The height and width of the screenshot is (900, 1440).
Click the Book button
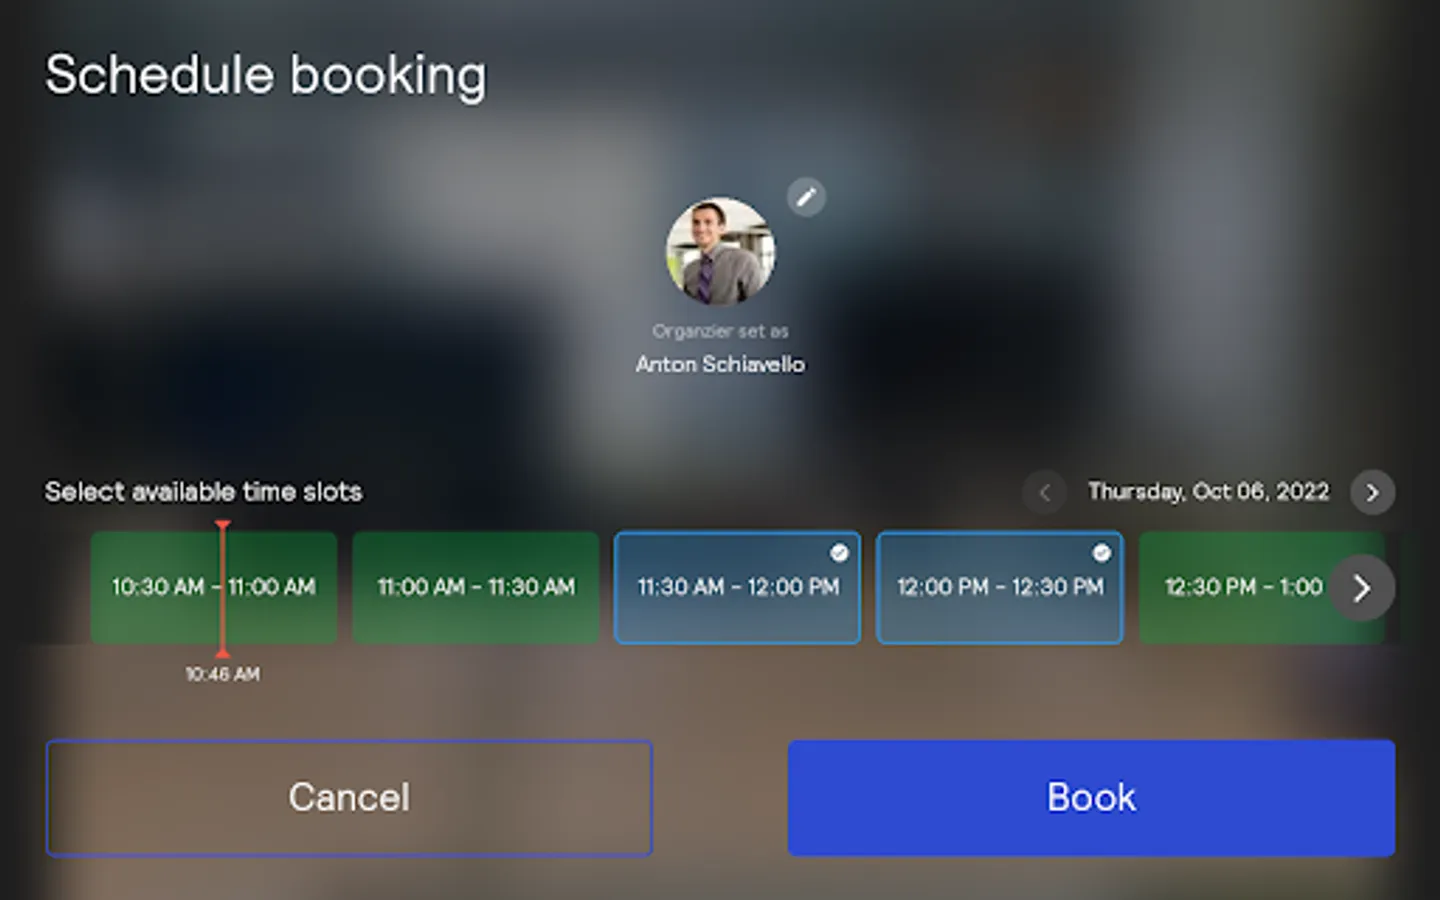tap(1091, 798)
